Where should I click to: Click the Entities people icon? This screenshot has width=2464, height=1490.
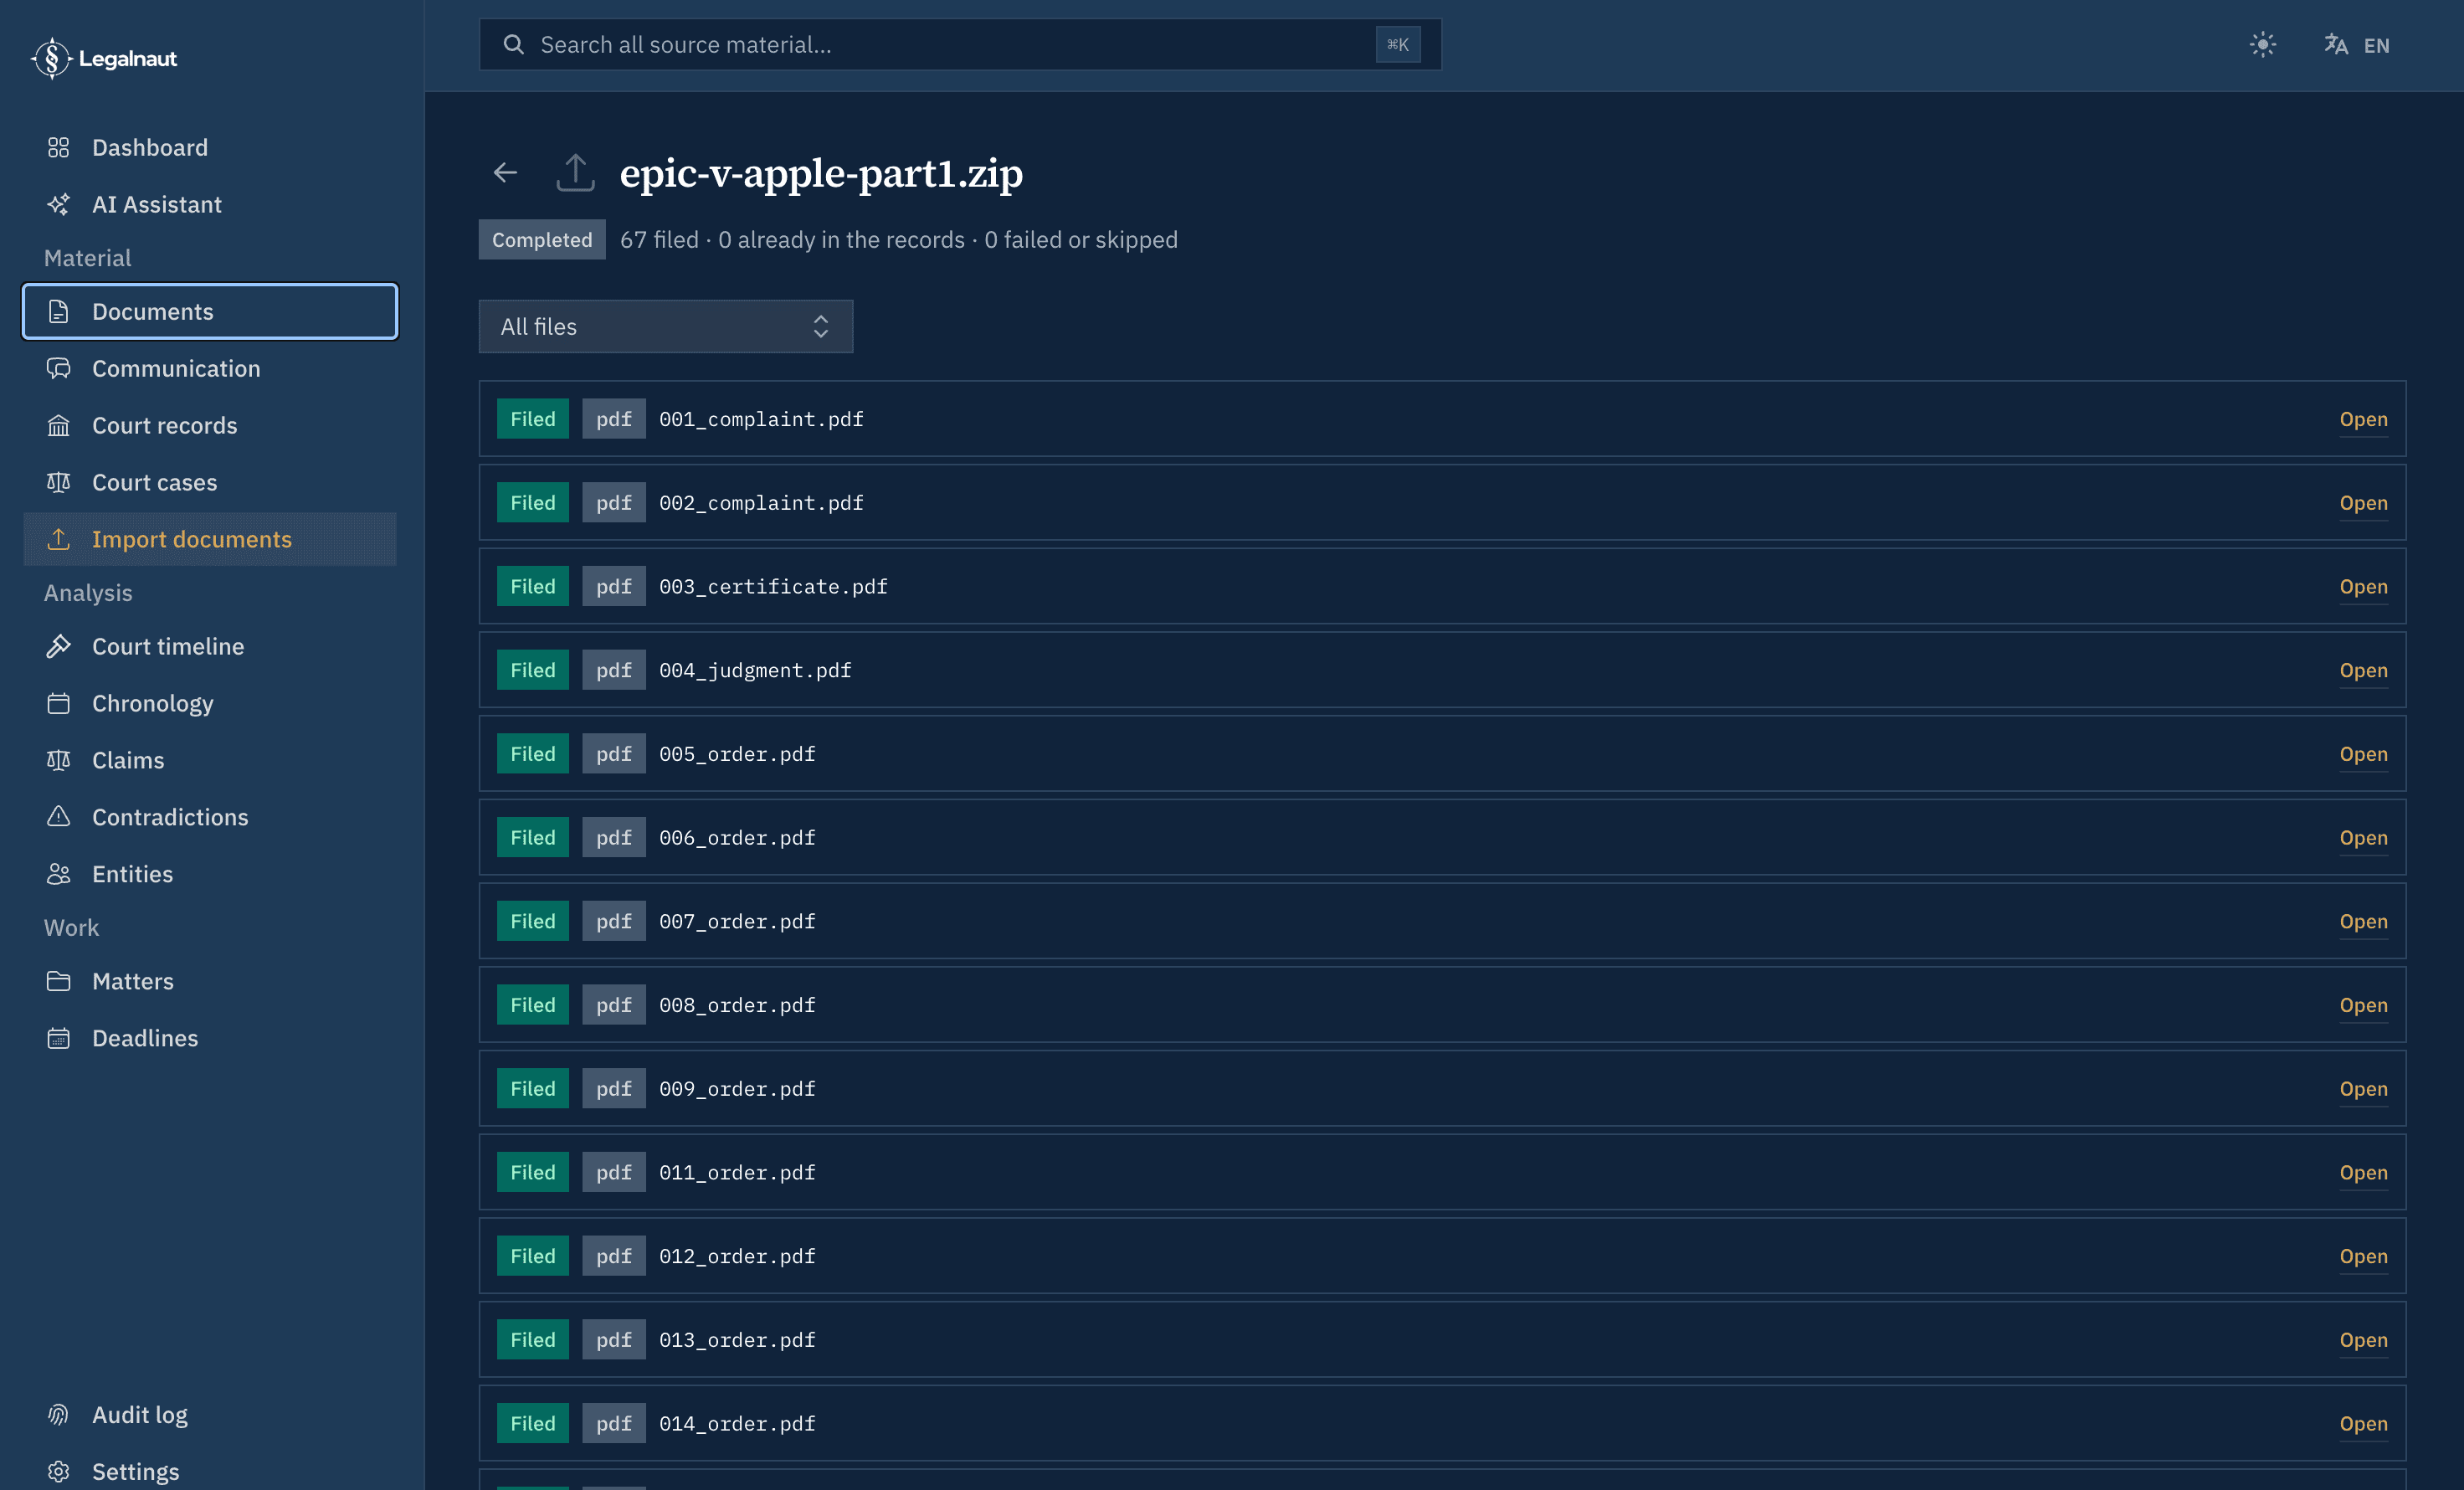58,874
